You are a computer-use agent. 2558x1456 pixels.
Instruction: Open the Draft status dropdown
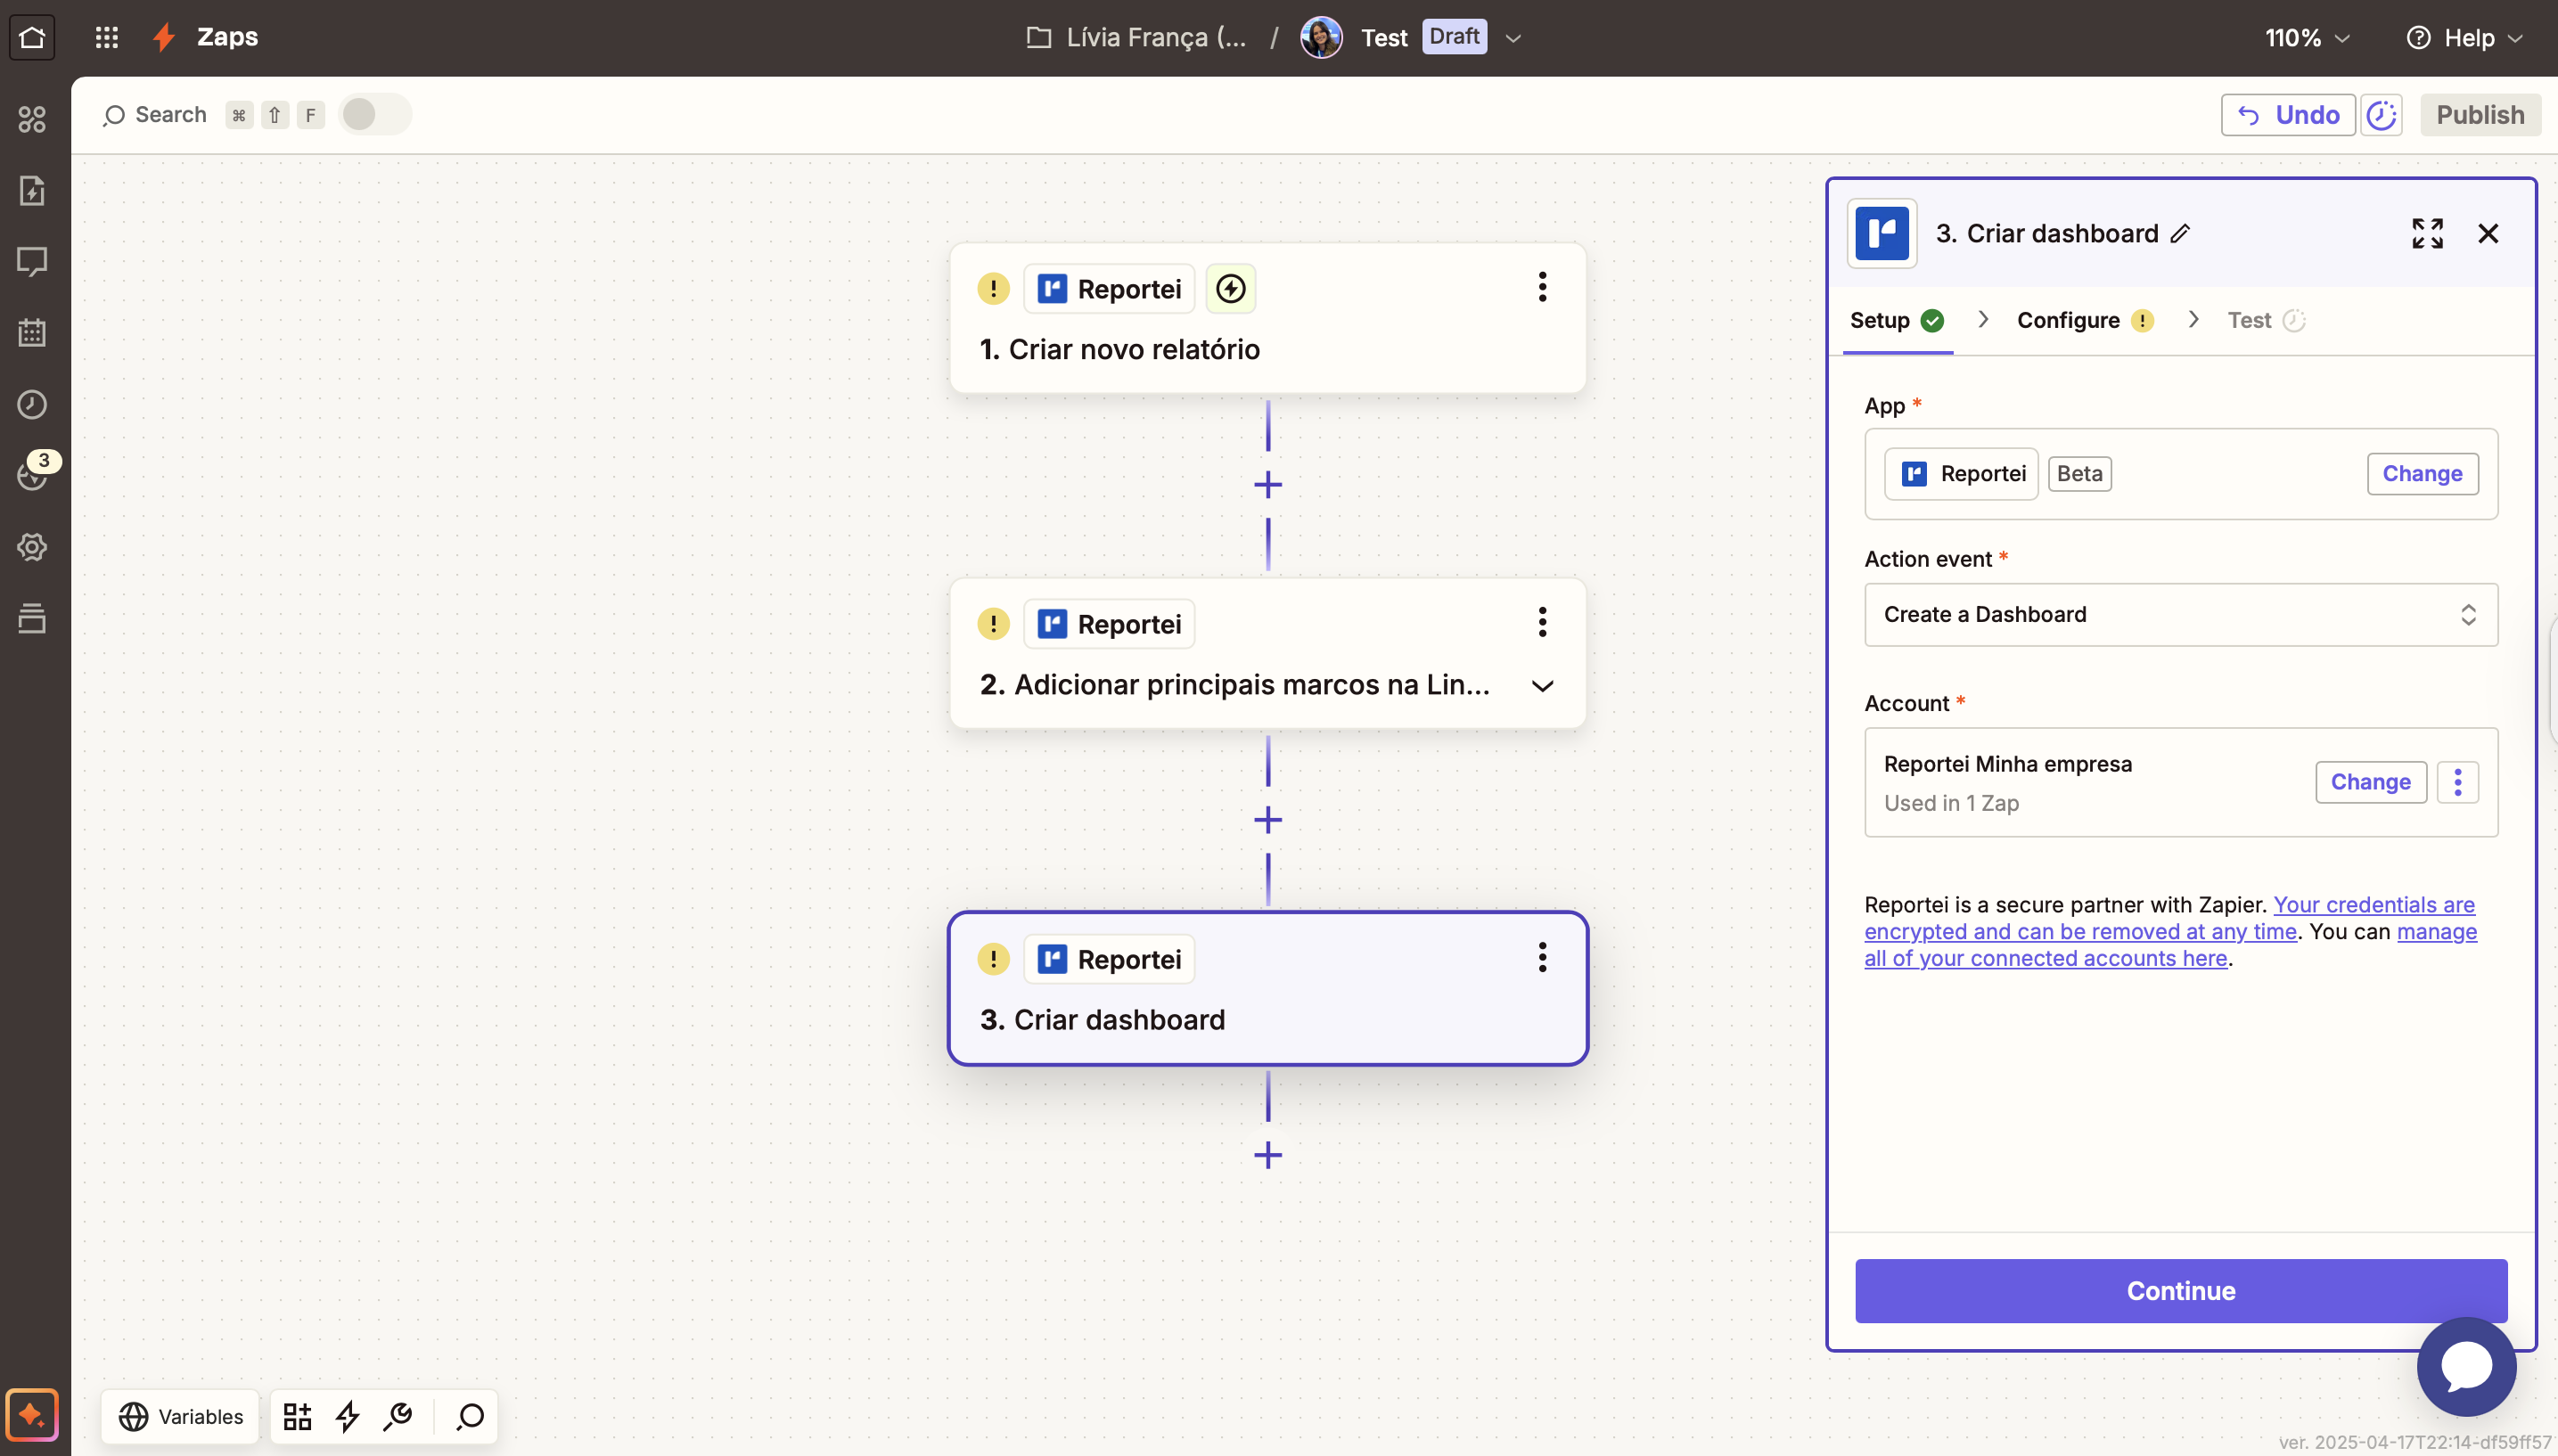[x=1512, y=37]
